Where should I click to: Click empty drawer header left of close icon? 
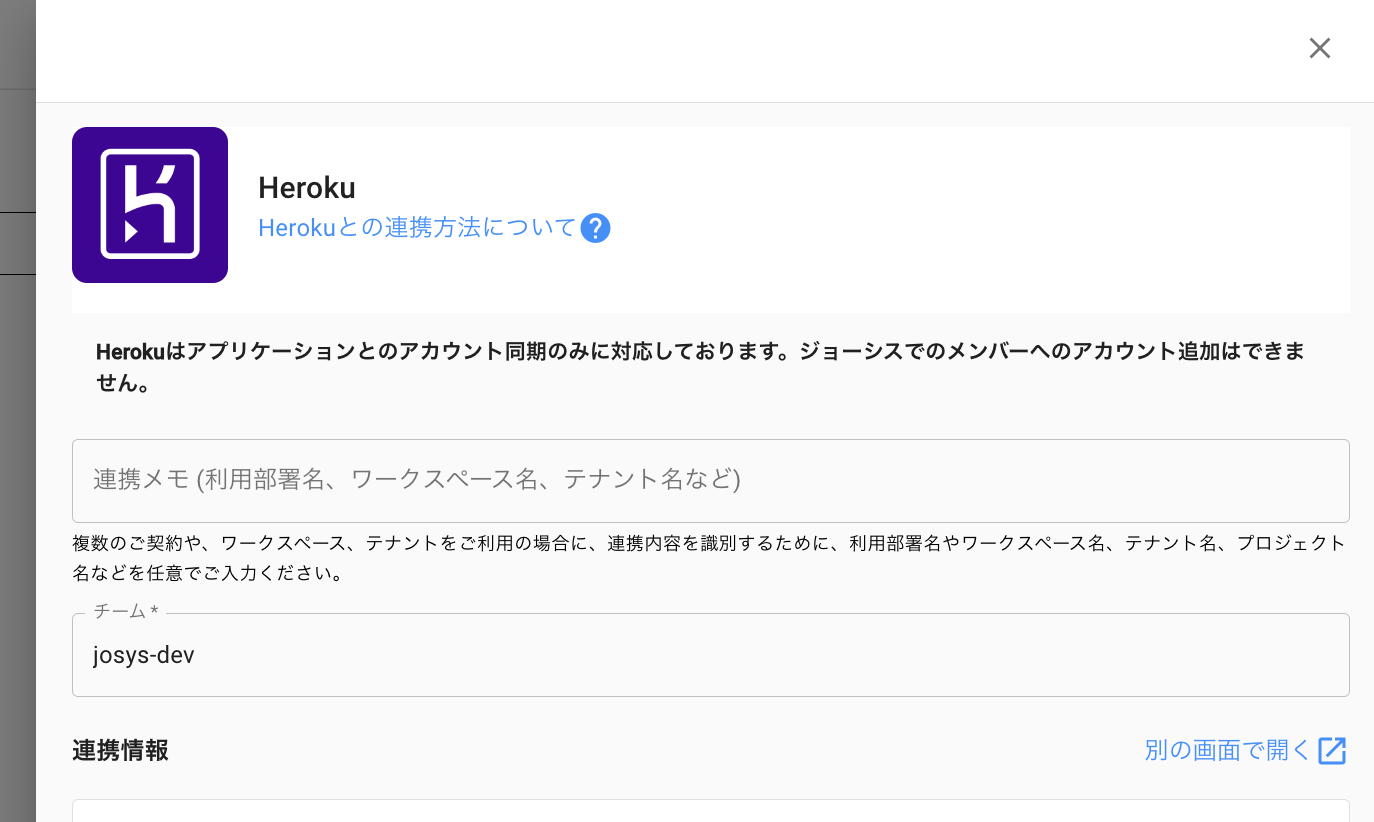point(660,50)
